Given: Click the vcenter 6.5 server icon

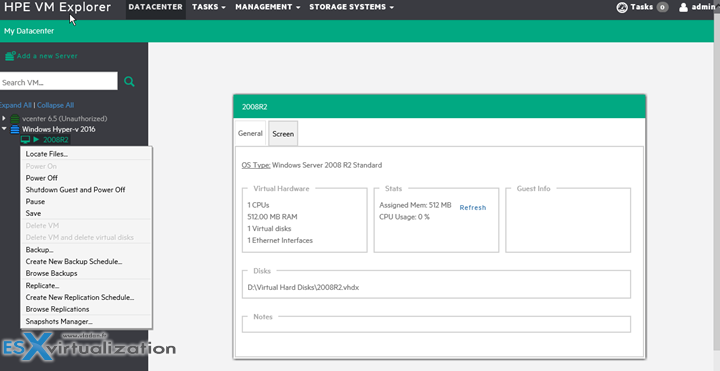Looking at the screenshot, I should pyautogui.click(x=15, y=118).
